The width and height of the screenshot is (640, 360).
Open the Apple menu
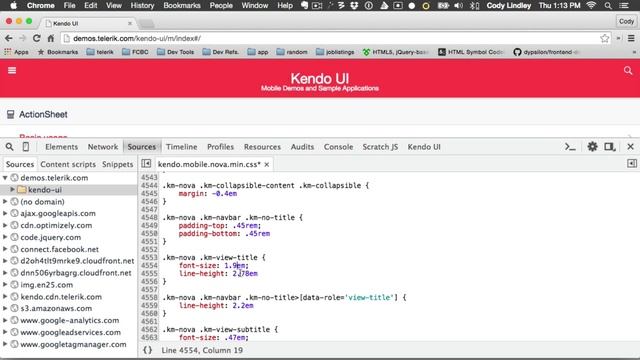(x=13, y=5)
